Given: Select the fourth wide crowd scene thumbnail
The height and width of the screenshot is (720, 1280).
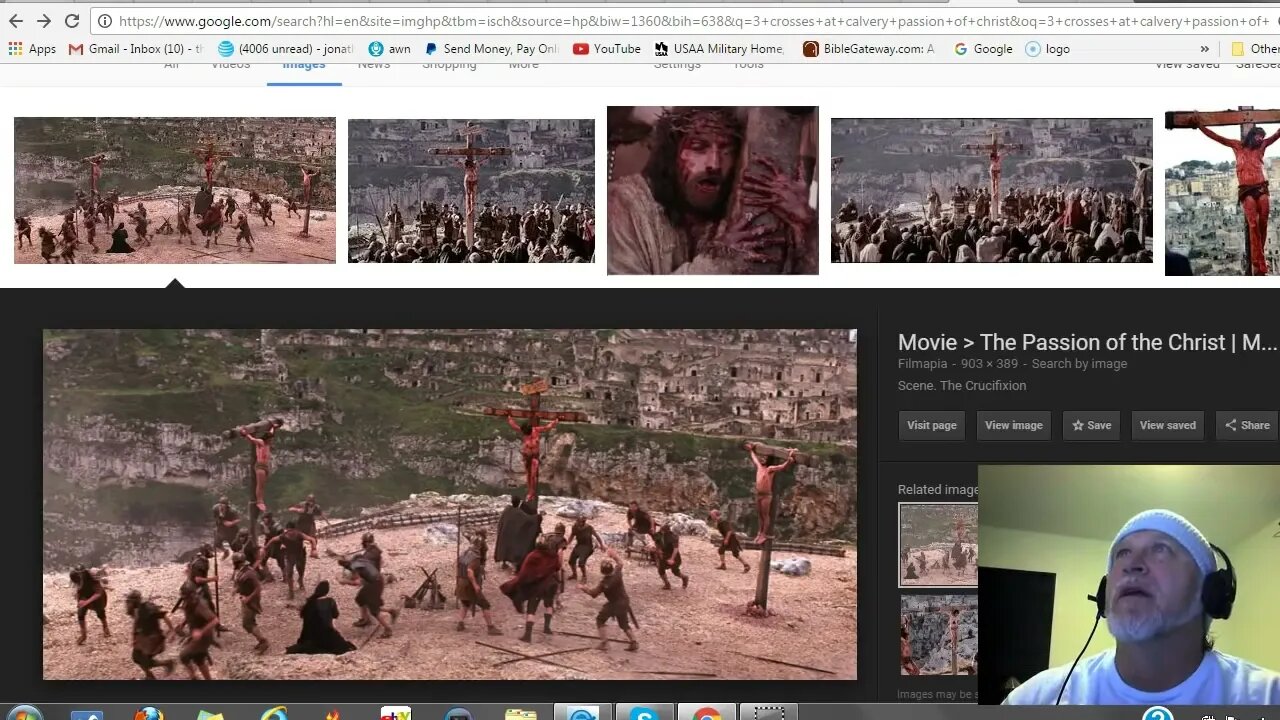Looking at the screenshot, I should click(x=992, y=191).
